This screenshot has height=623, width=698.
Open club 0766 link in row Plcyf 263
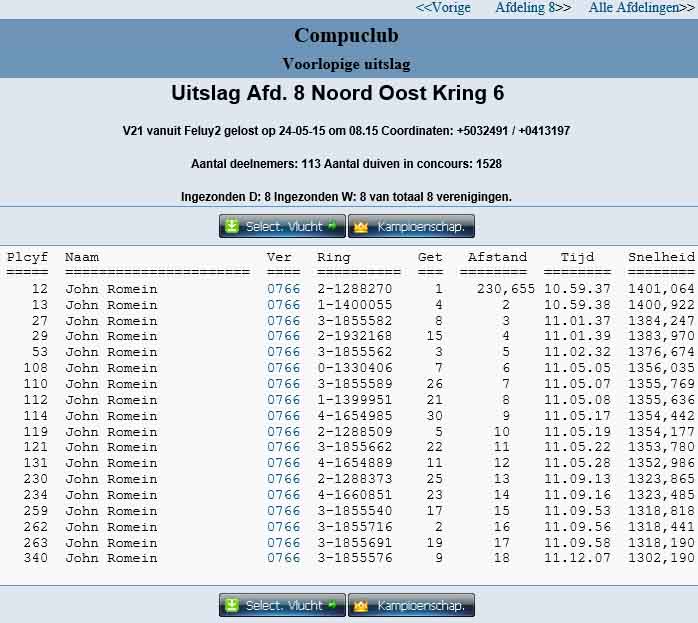click(x=284, y=543)
